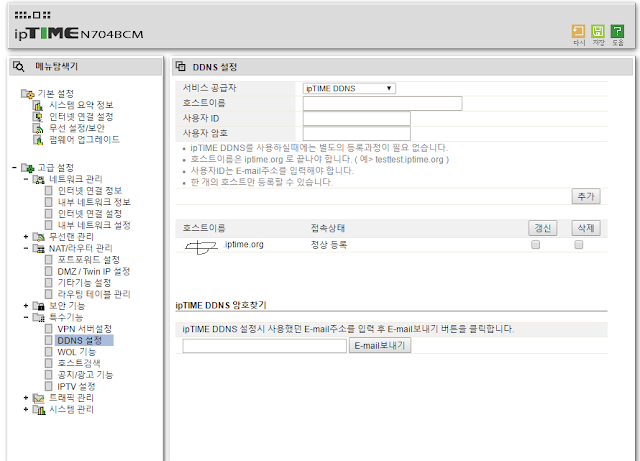Click the 삭제 button
This screenshot has height=461, width=640.
pyautogui.click(x=586, y=228)
